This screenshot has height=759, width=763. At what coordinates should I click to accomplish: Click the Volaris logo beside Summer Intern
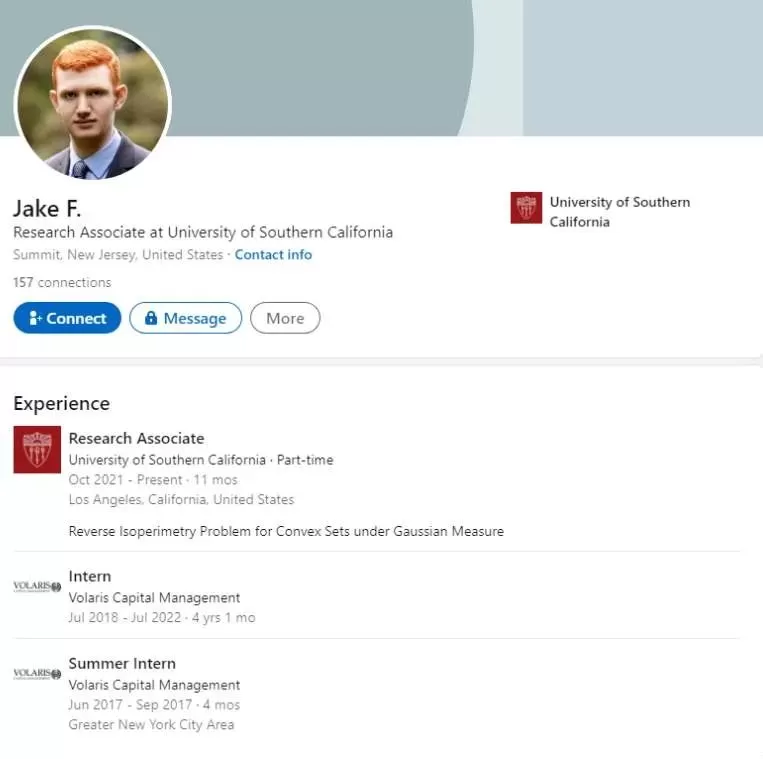coord(37,674)
